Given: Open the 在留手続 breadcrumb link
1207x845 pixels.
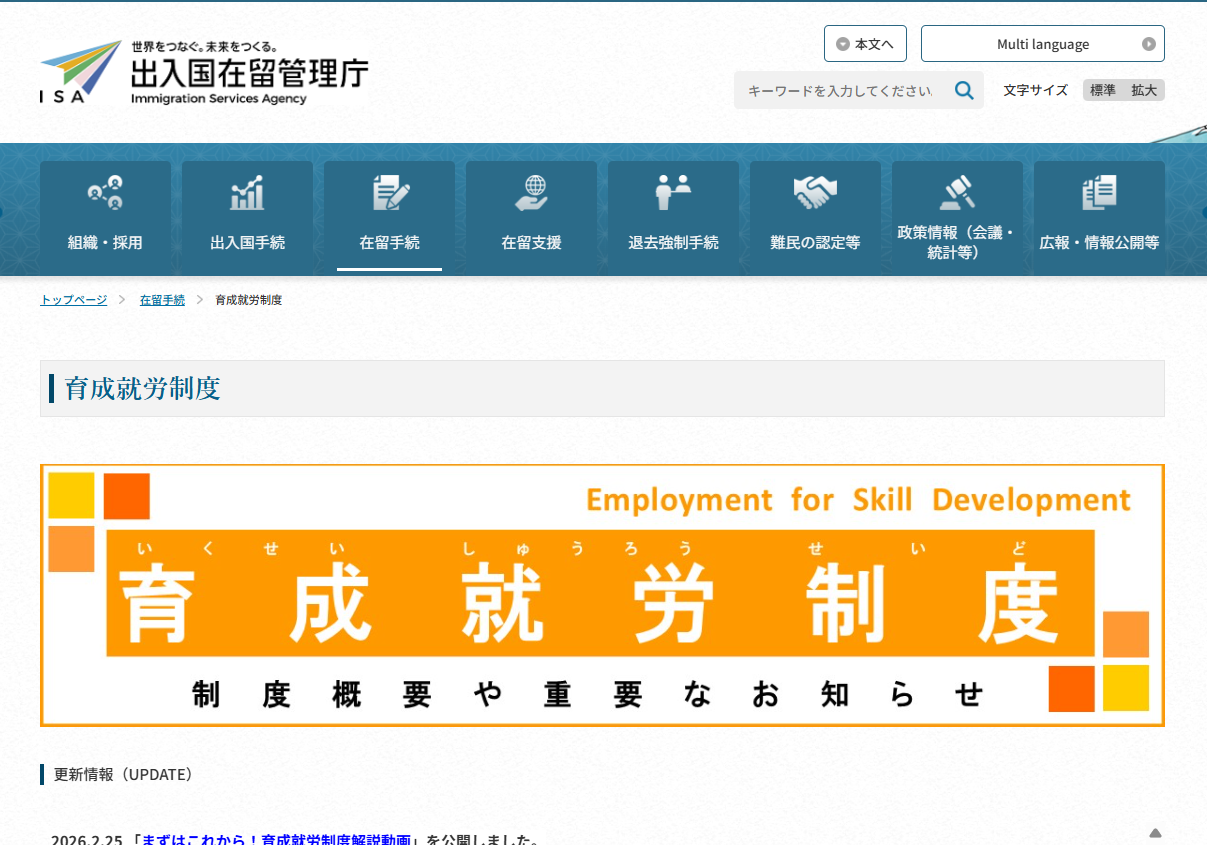Looking at the screenshot, I should 162,300.
